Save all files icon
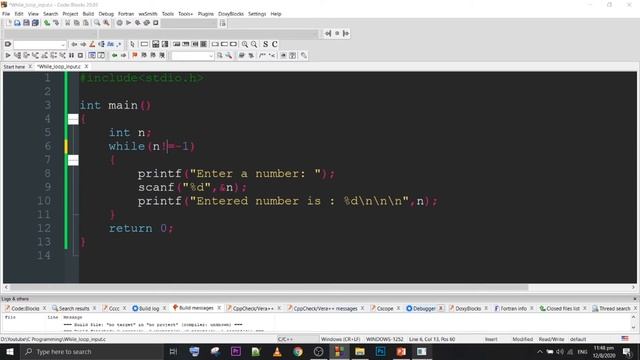Image resolution: width=640 pixels, height=360 pixels. click(35, 23)
